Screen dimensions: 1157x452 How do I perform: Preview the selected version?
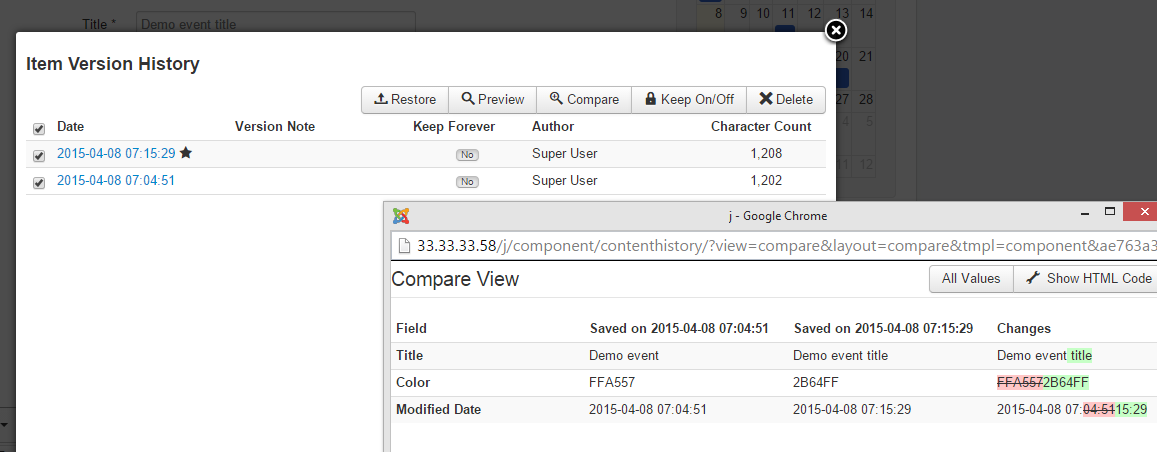[x=492, y=99]
